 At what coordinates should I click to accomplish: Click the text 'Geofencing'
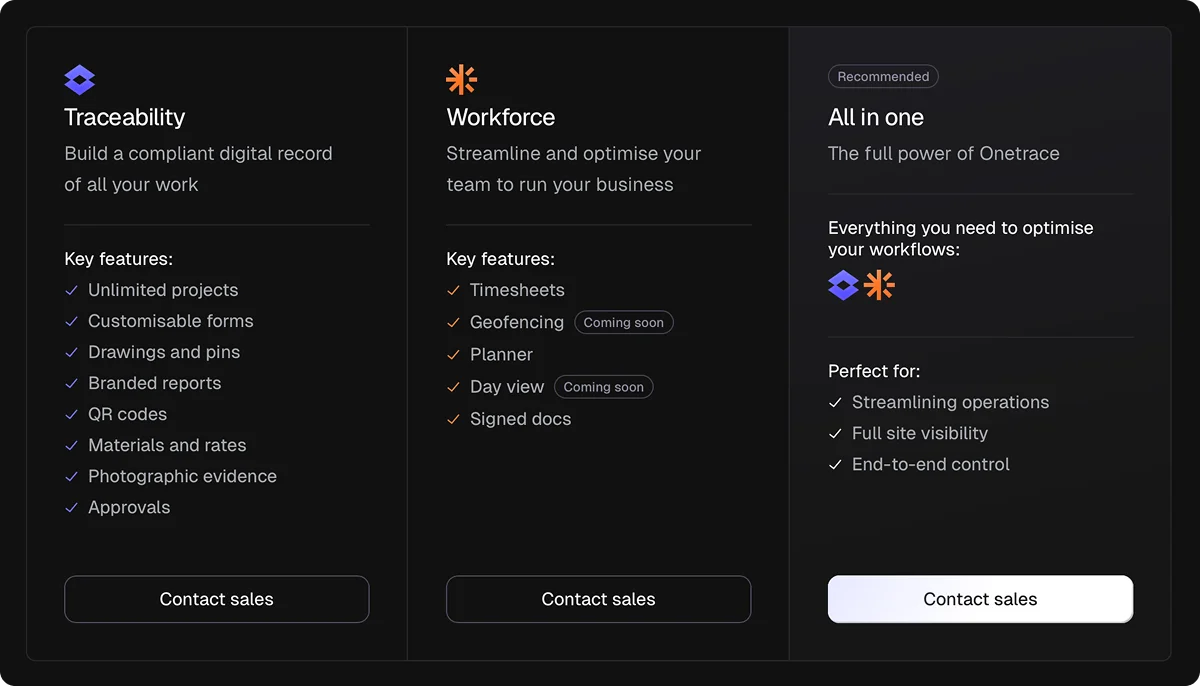[517, 322]
